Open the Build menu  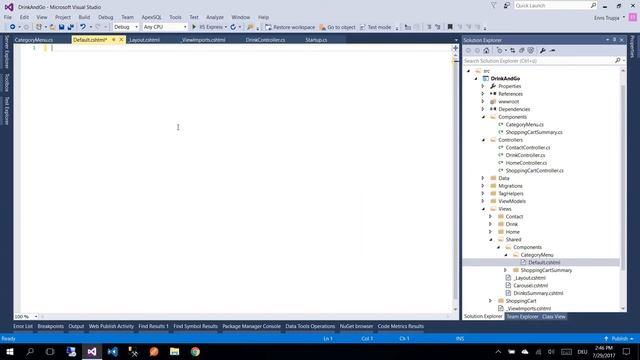pos(84,17)
